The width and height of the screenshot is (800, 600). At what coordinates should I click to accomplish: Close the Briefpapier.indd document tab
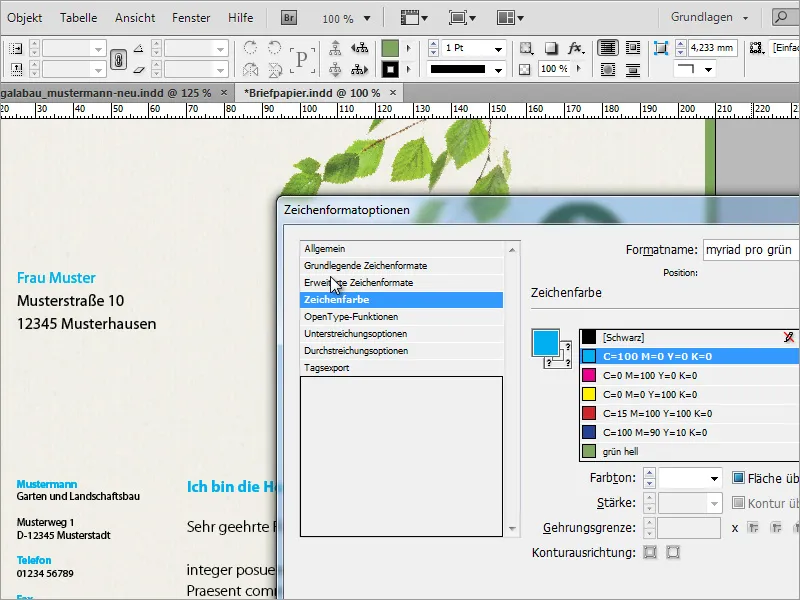[393, 92]
